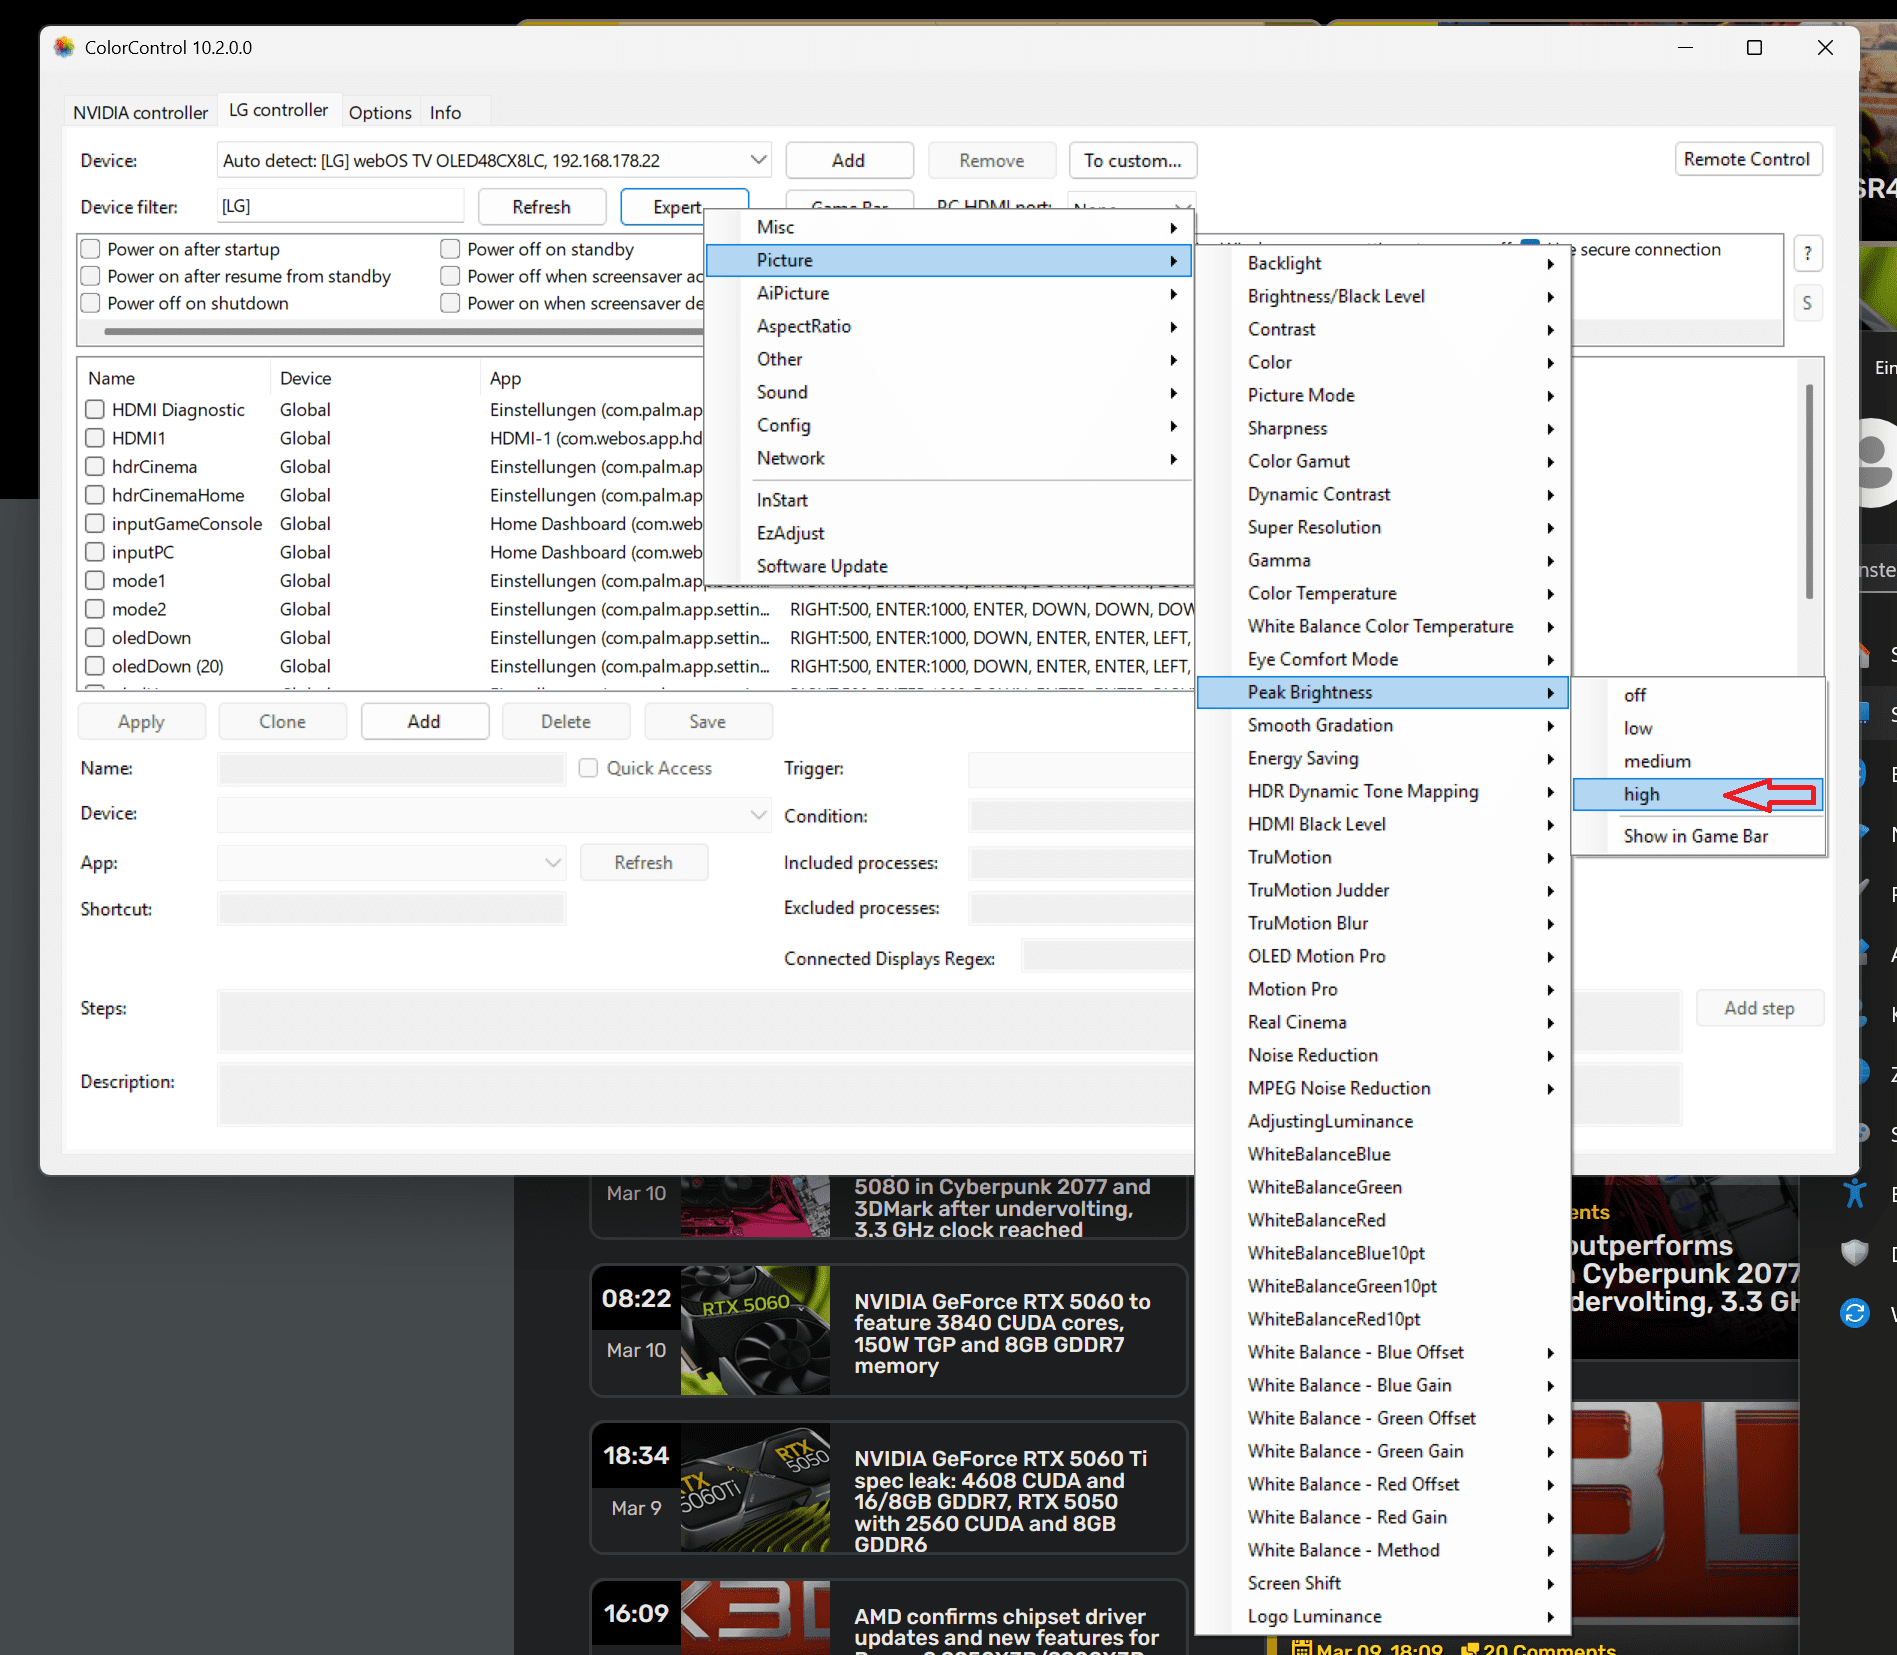Open the White Balance - Method submenu
The height and width of the screenshot is (1655, 1897).
[x=1383, y=1550]
